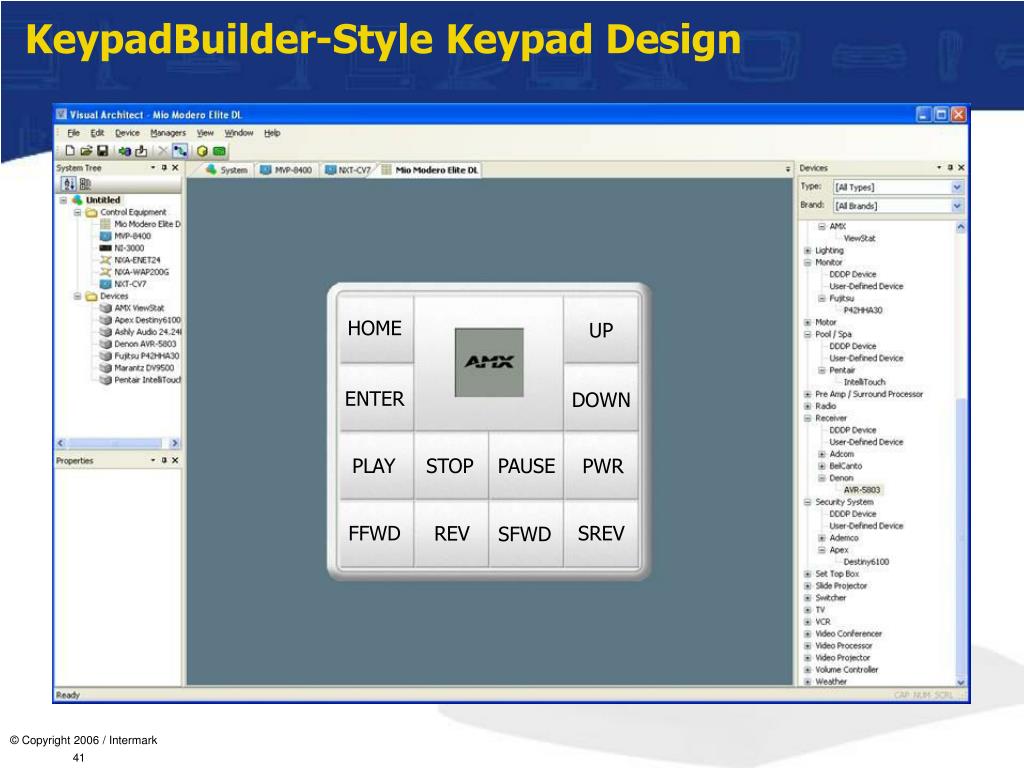Switch to the System tab

click(227, 170)
